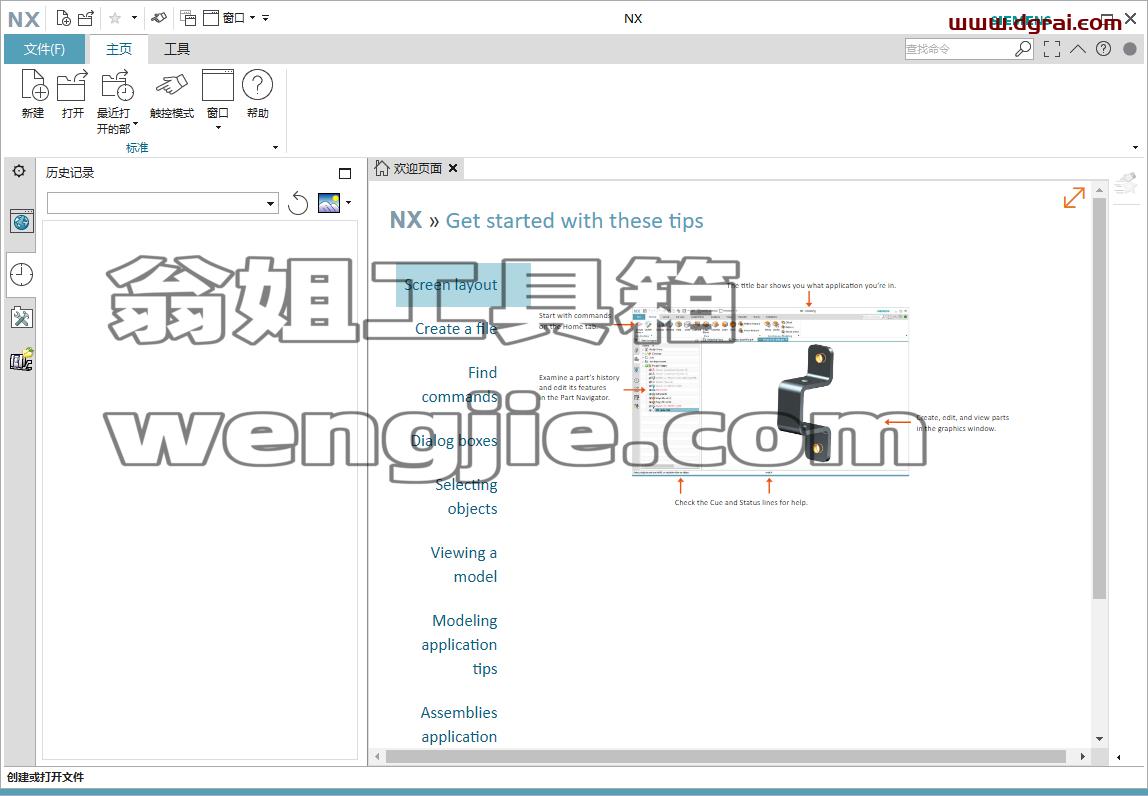This screenshot has width=1148, height=796.
Task: Open the Viewing a model tip
Action: pyautogui.click(x=463, y=565)
